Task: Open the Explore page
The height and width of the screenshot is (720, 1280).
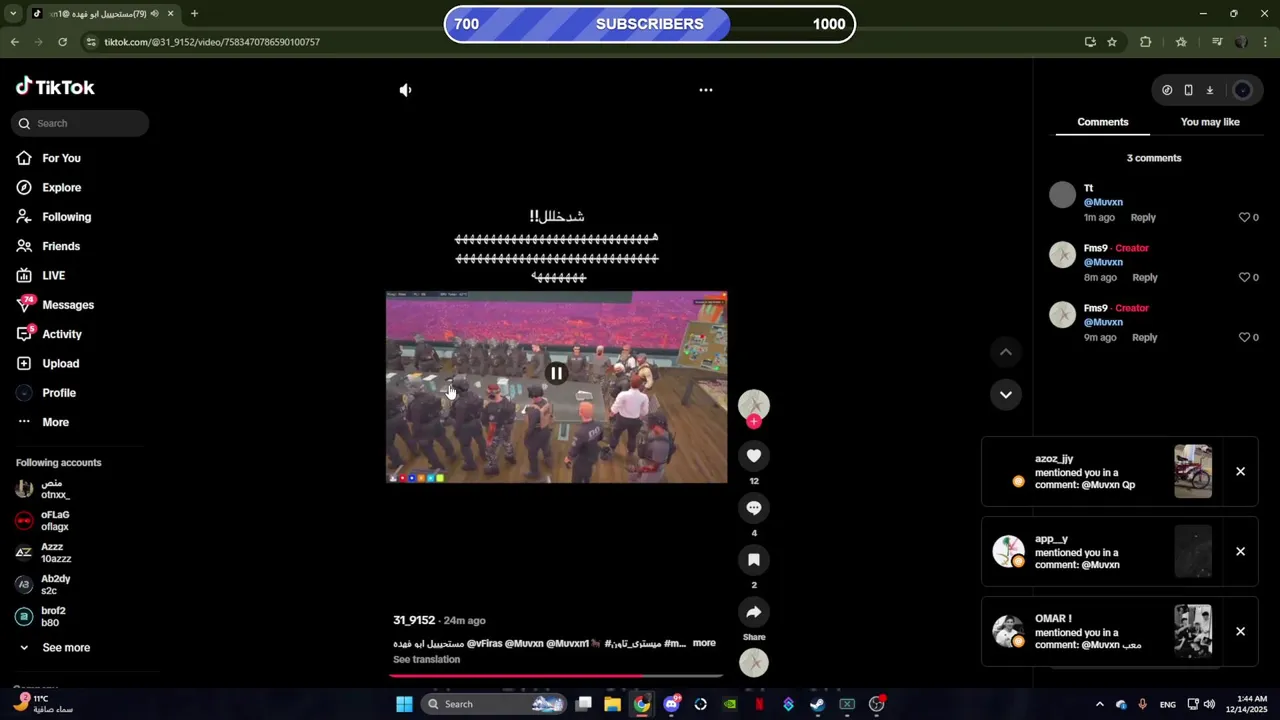Action: click(61, 187)
